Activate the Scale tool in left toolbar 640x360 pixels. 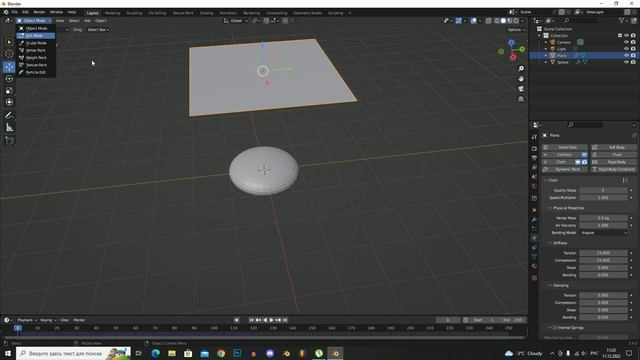click(x=9, y=90)
